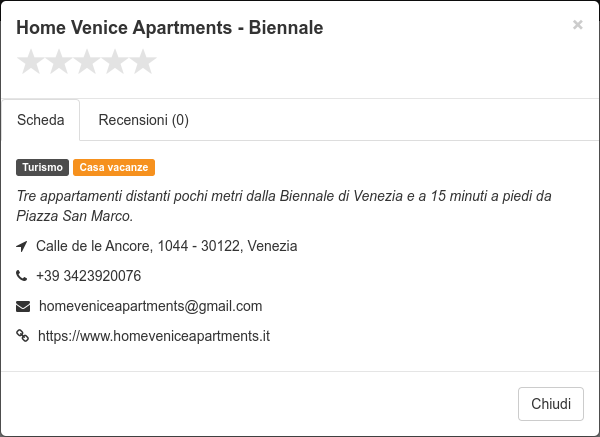Screen dimensions: 600x437
Task: Select the Casa vacanze orange badge
Action: (114, 168)
